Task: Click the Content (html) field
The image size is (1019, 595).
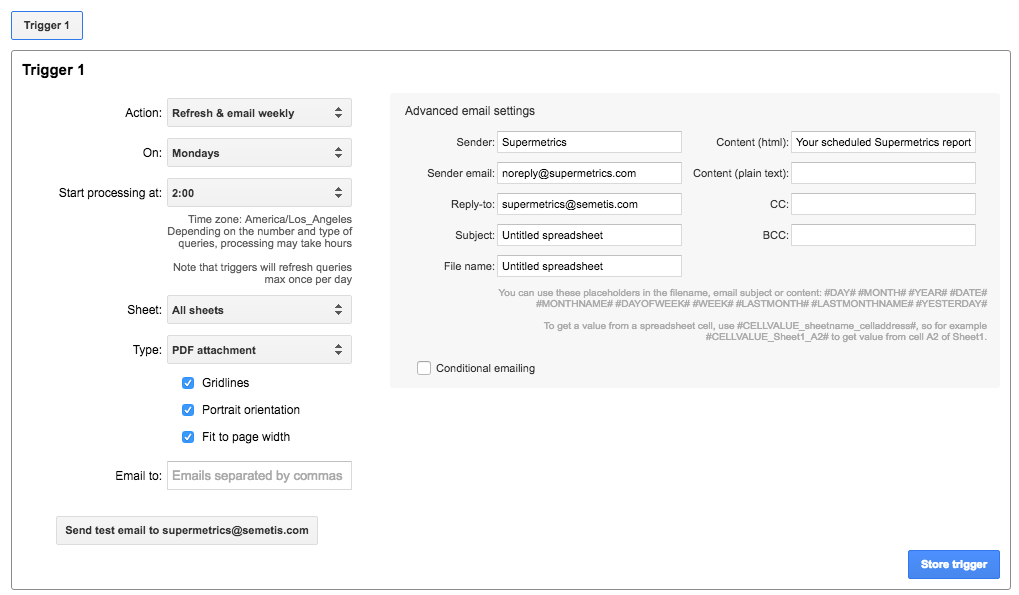Action: click(x=883, y=142)
